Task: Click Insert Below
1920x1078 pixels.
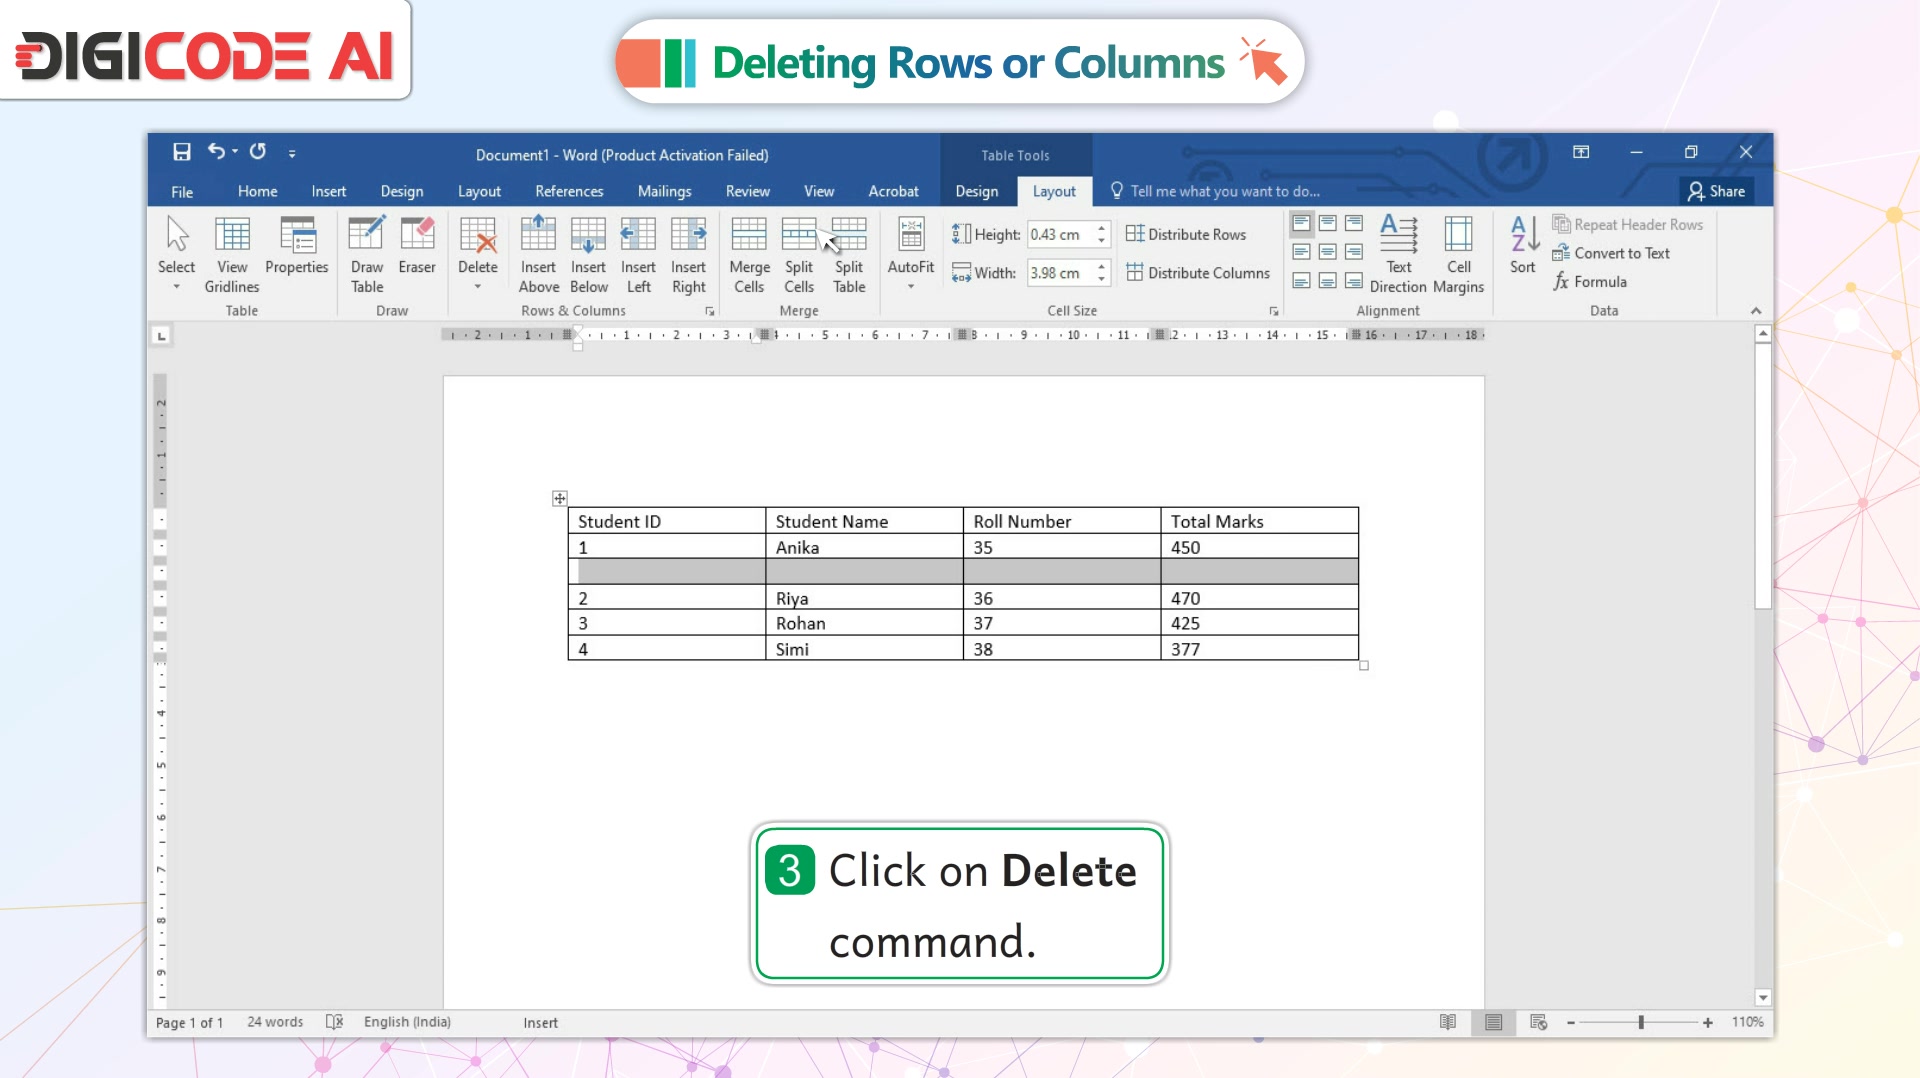Action: (588, 254)
